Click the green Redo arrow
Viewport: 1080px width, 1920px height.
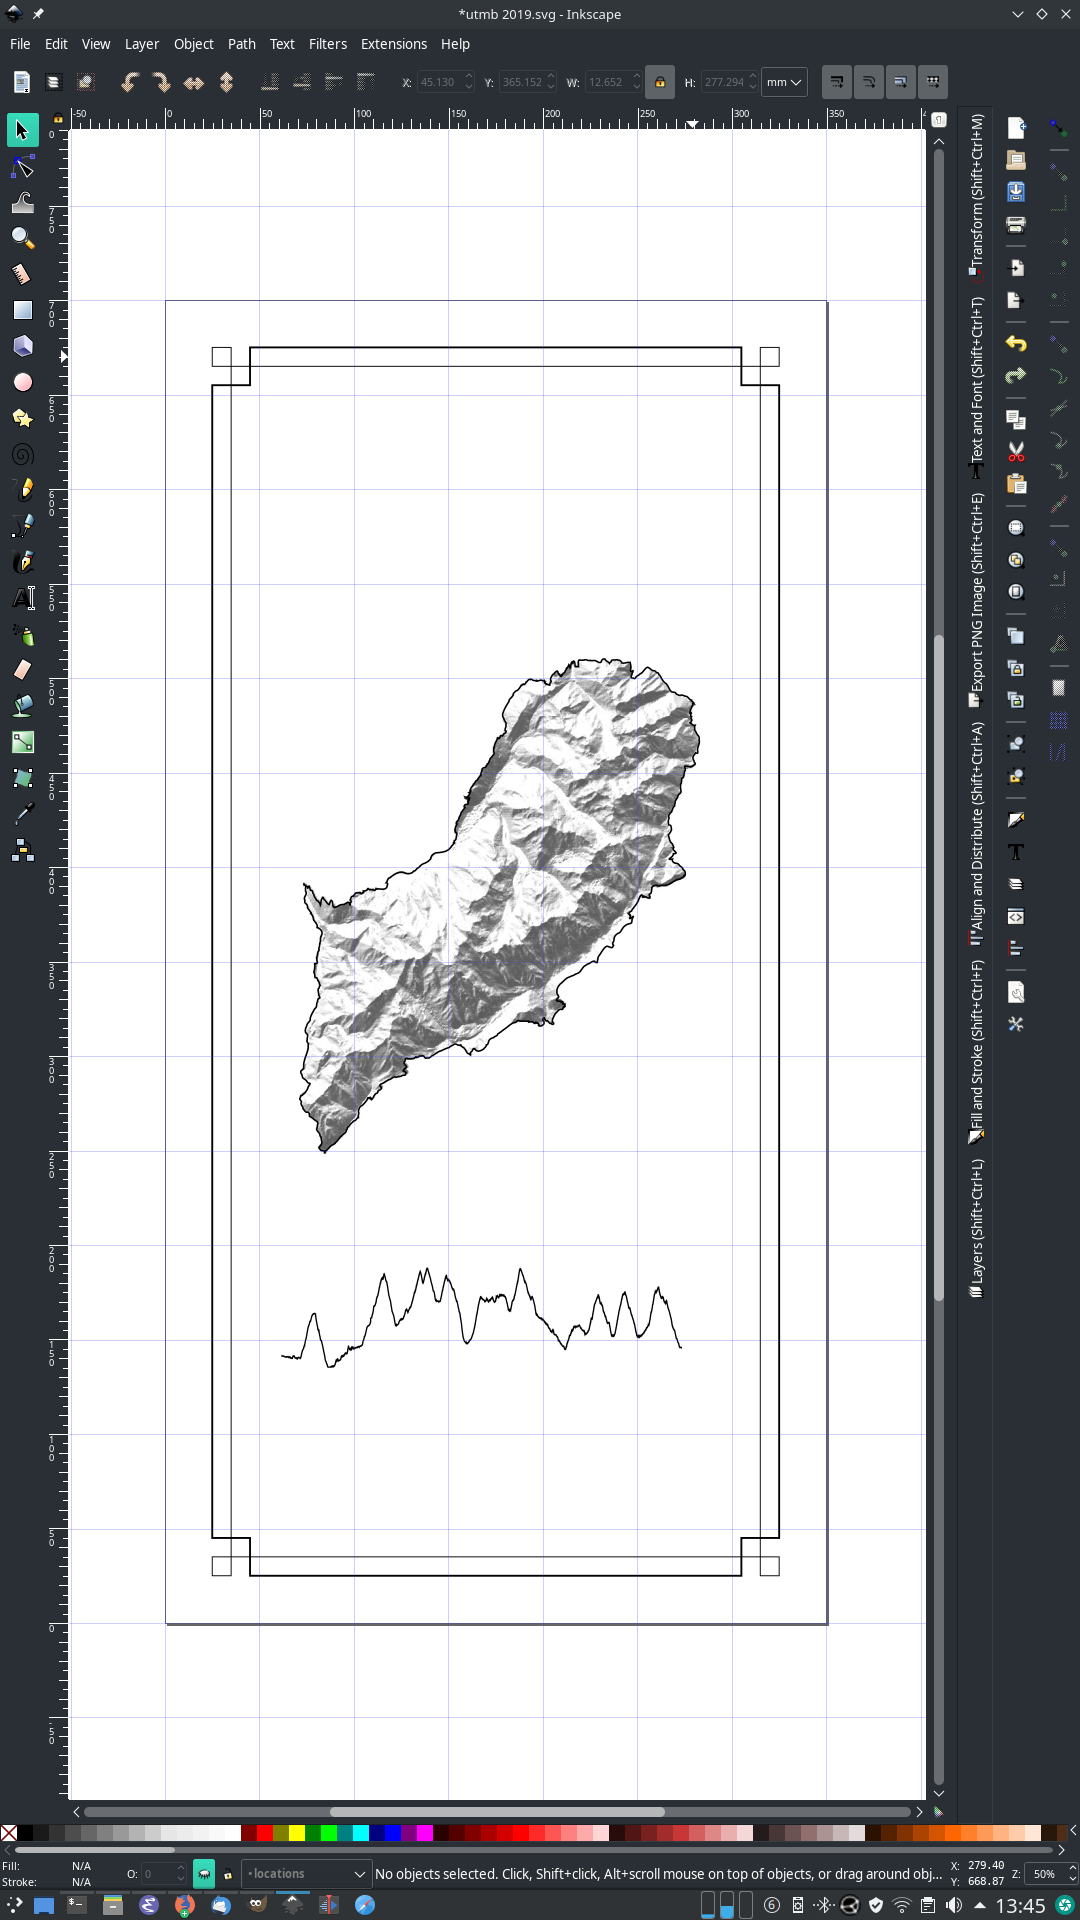pos(1016,376)
